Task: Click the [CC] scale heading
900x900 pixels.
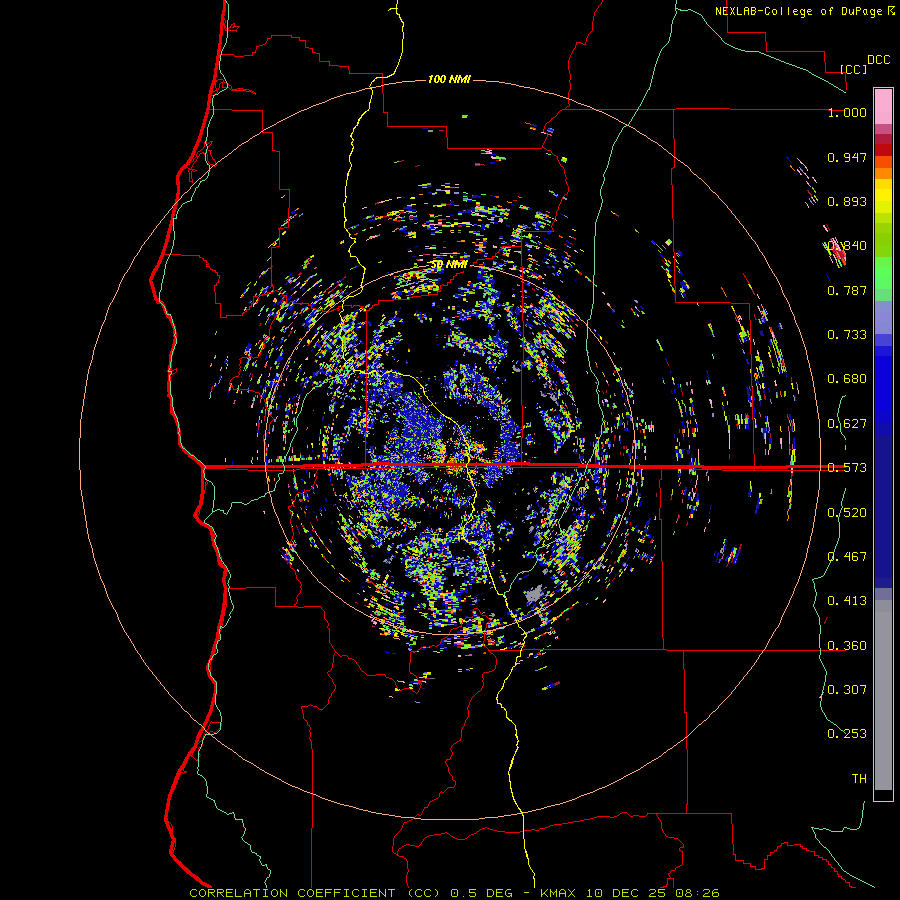Action: click(x=853, y=69)
